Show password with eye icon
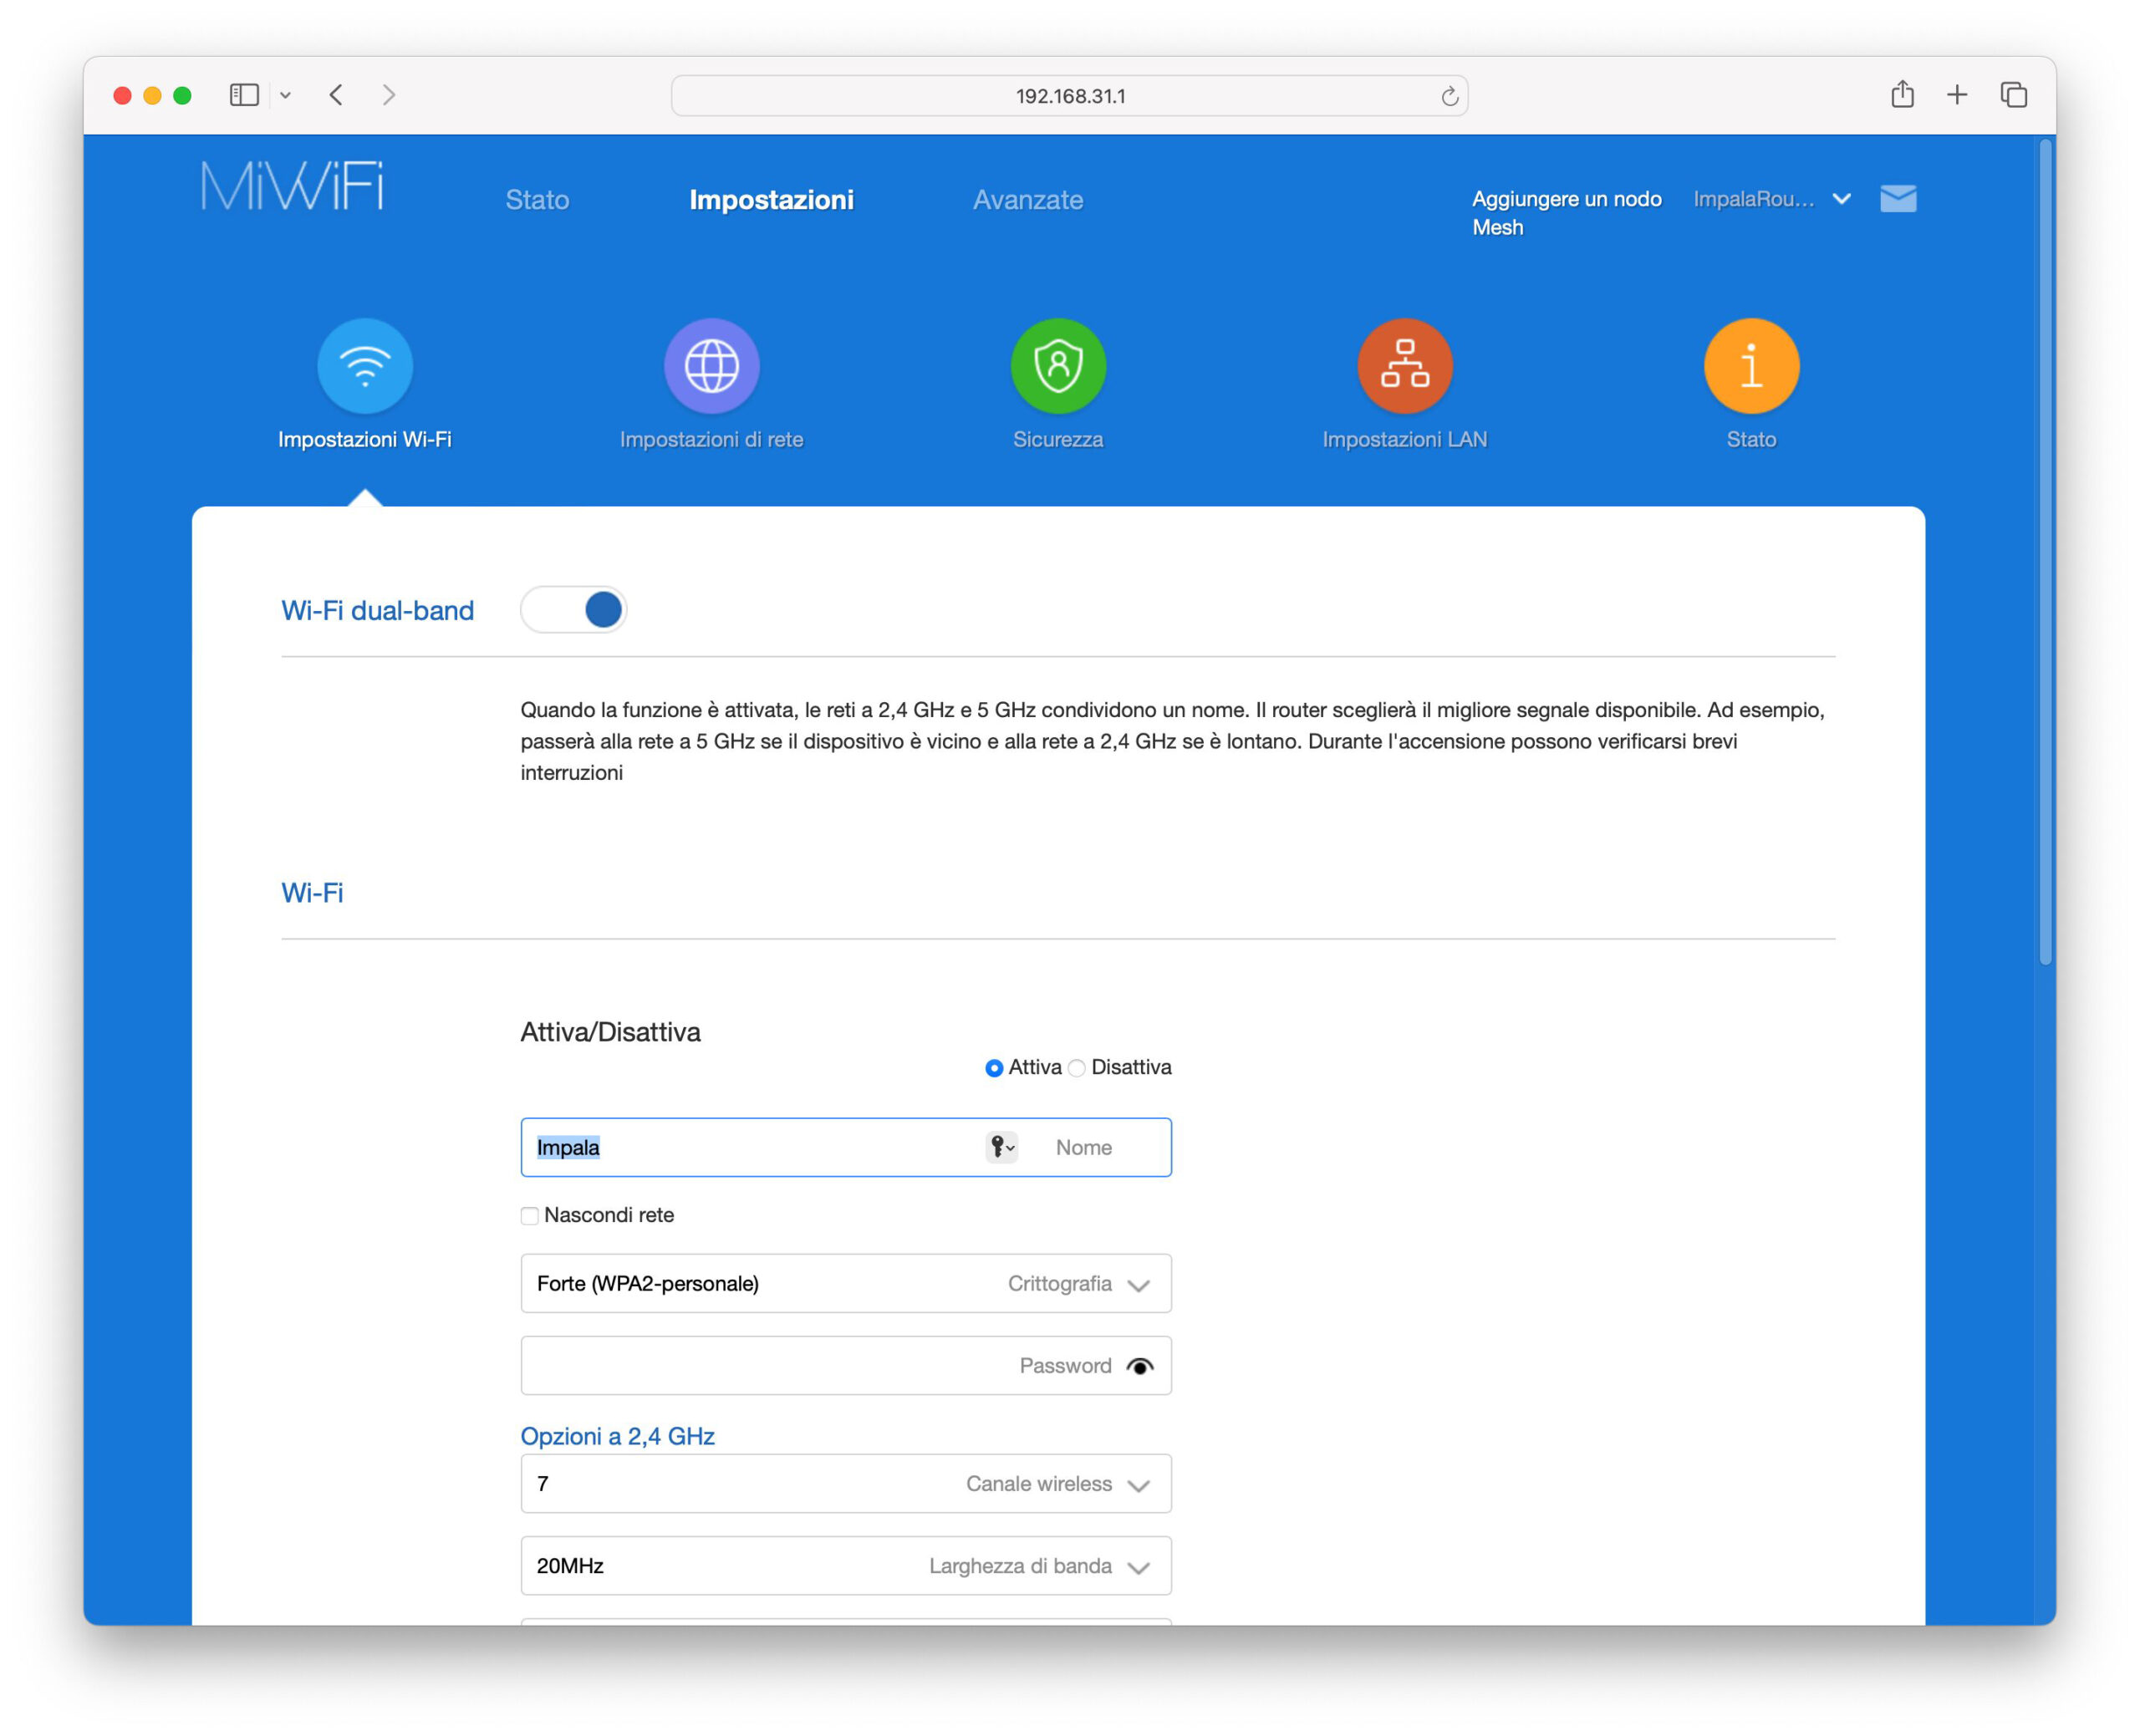The image size is (2140, 1736). tap(1140, 1366)
